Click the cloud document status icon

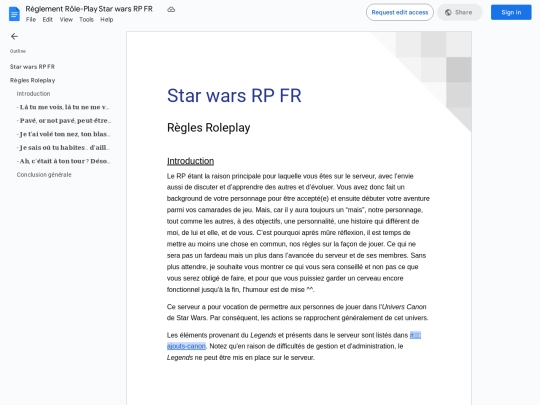(171, 9)
